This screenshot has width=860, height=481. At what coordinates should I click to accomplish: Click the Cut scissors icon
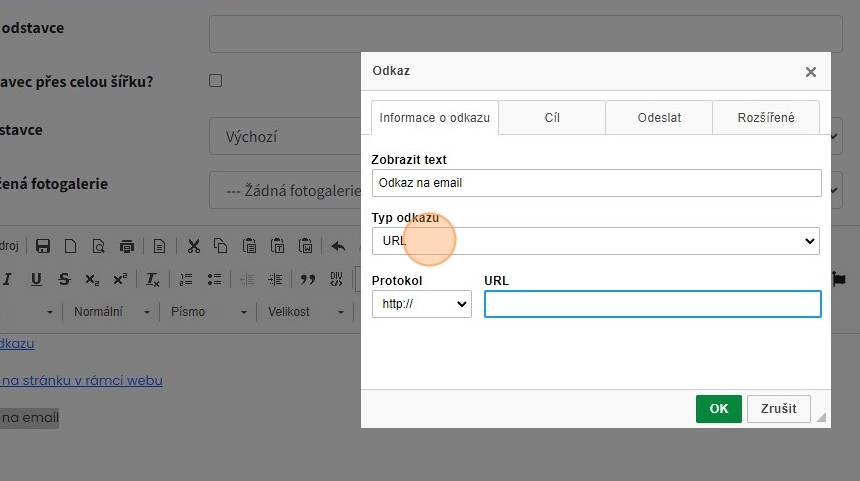(x=194, y=246)
